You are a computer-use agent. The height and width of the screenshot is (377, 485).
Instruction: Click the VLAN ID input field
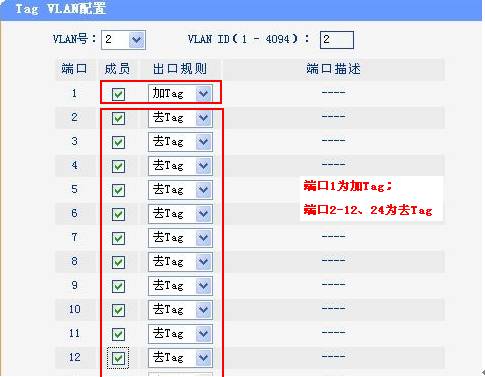pos(337,40)
